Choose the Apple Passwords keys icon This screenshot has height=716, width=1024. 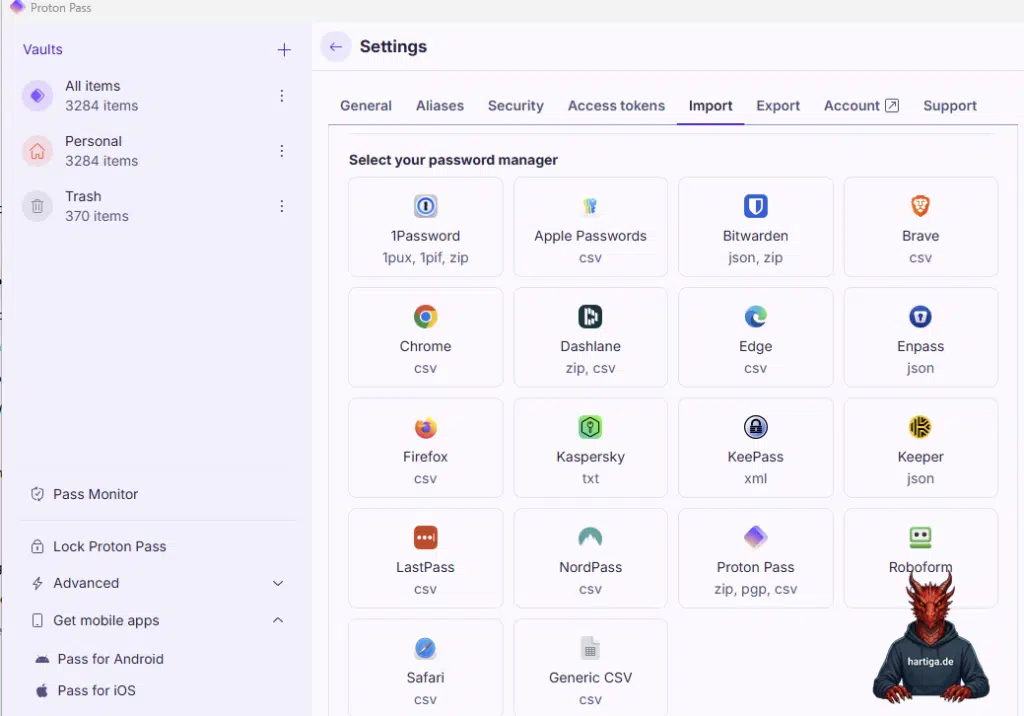[x=590, y=206]
